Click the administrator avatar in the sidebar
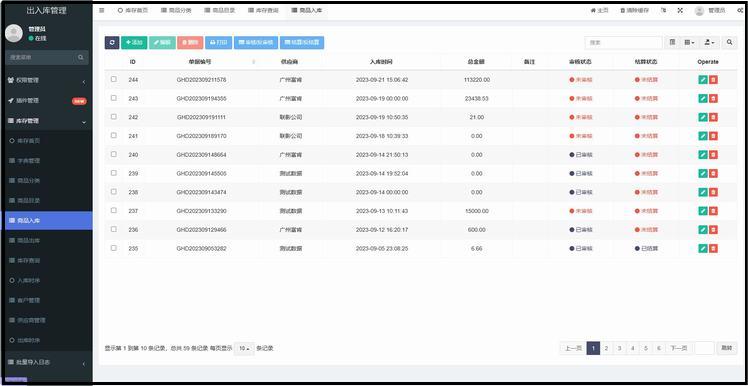Screen dimensions: 748x386 (13, 33)
